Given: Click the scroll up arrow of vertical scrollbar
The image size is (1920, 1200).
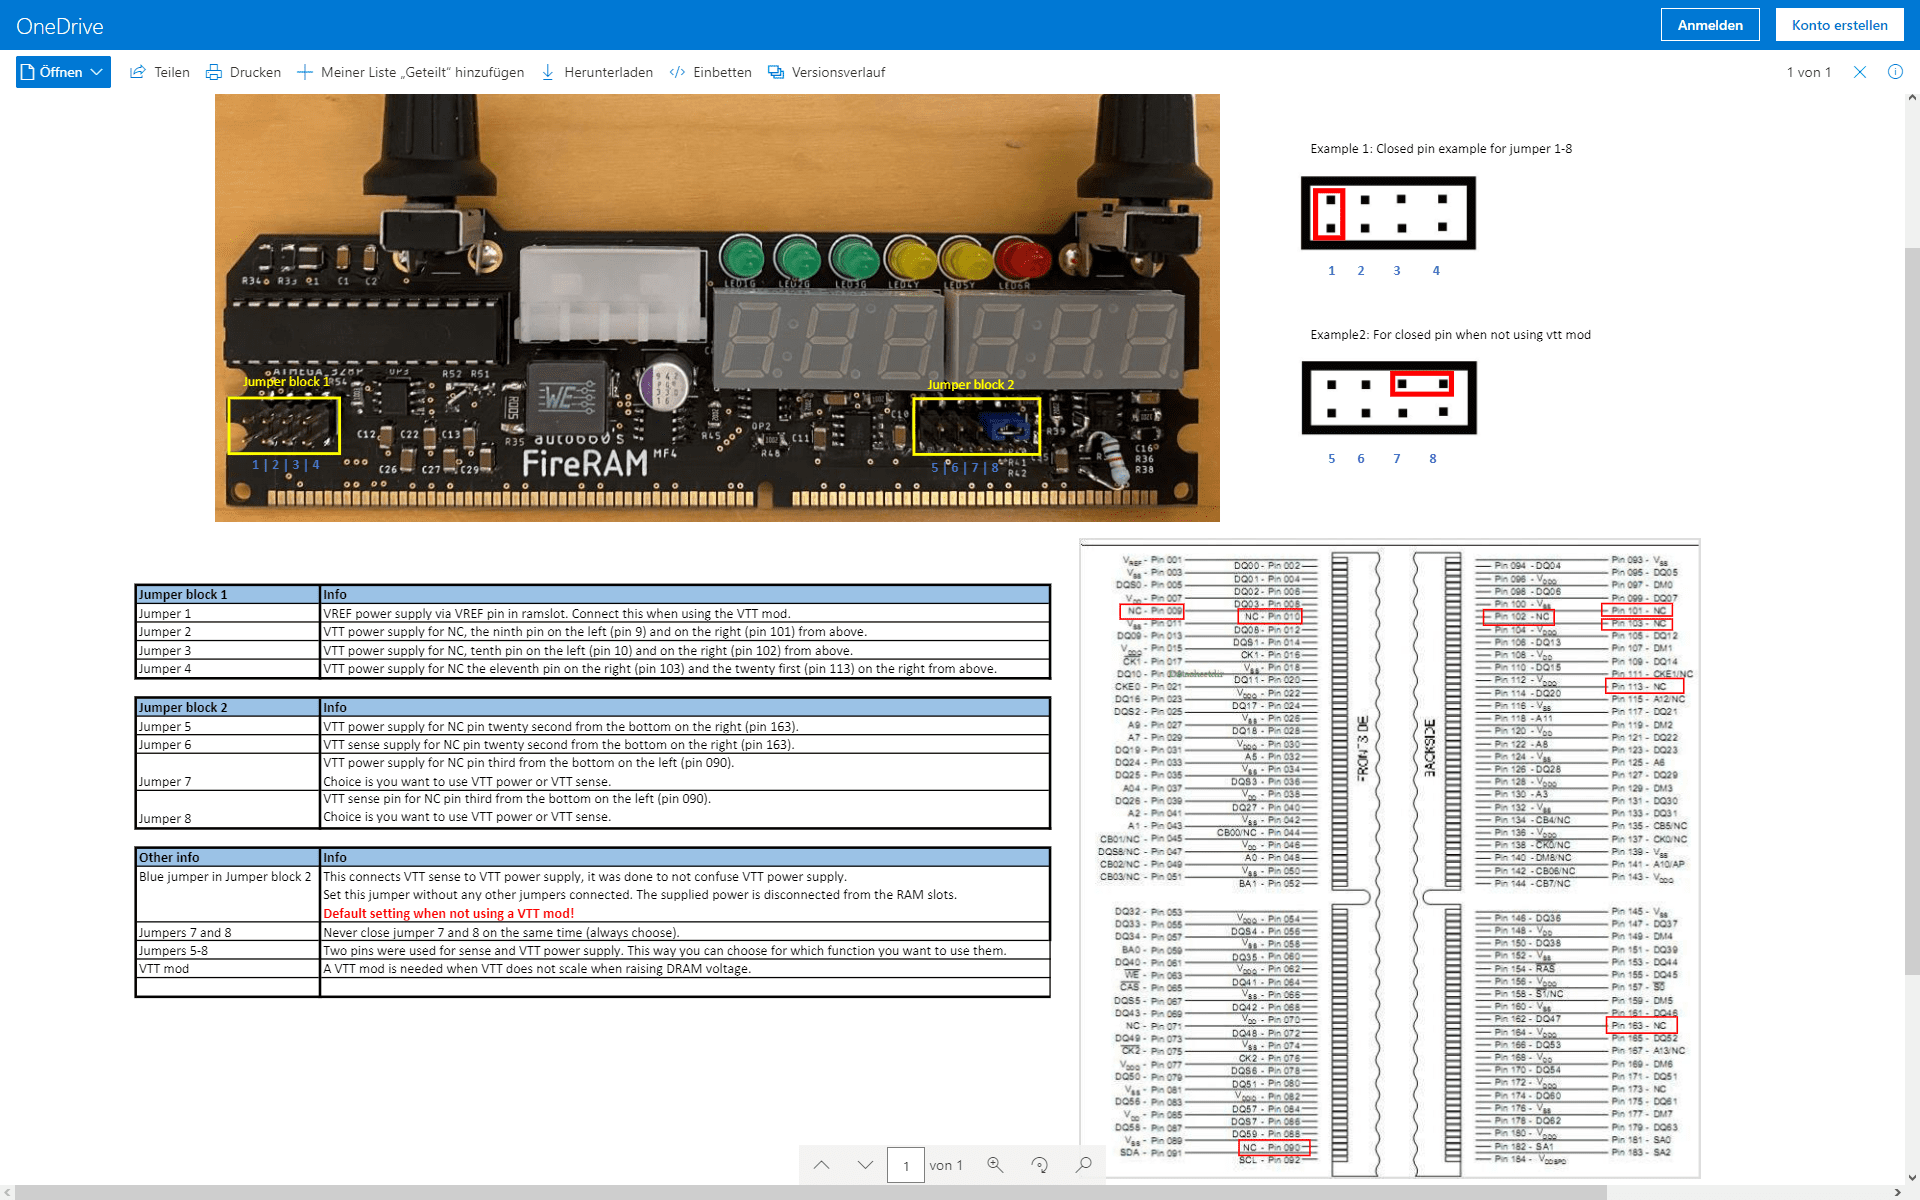Looking at the screenshot, I should point(1912,98).
